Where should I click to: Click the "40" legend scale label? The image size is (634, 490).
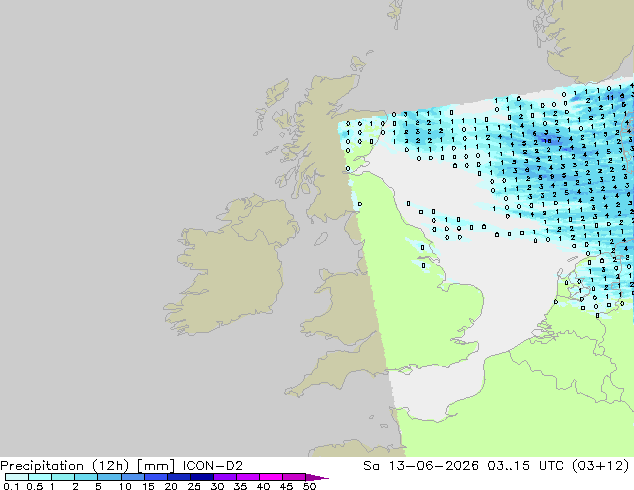point(263,486)
